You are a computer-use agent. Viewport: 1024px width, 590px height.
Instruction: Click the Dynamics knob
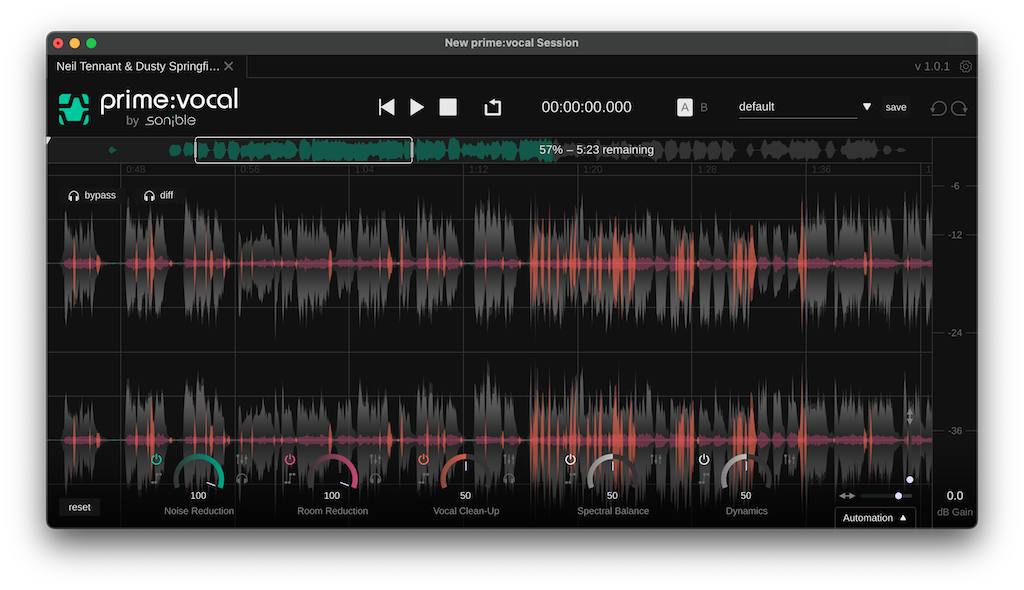[x=746, y=472]
